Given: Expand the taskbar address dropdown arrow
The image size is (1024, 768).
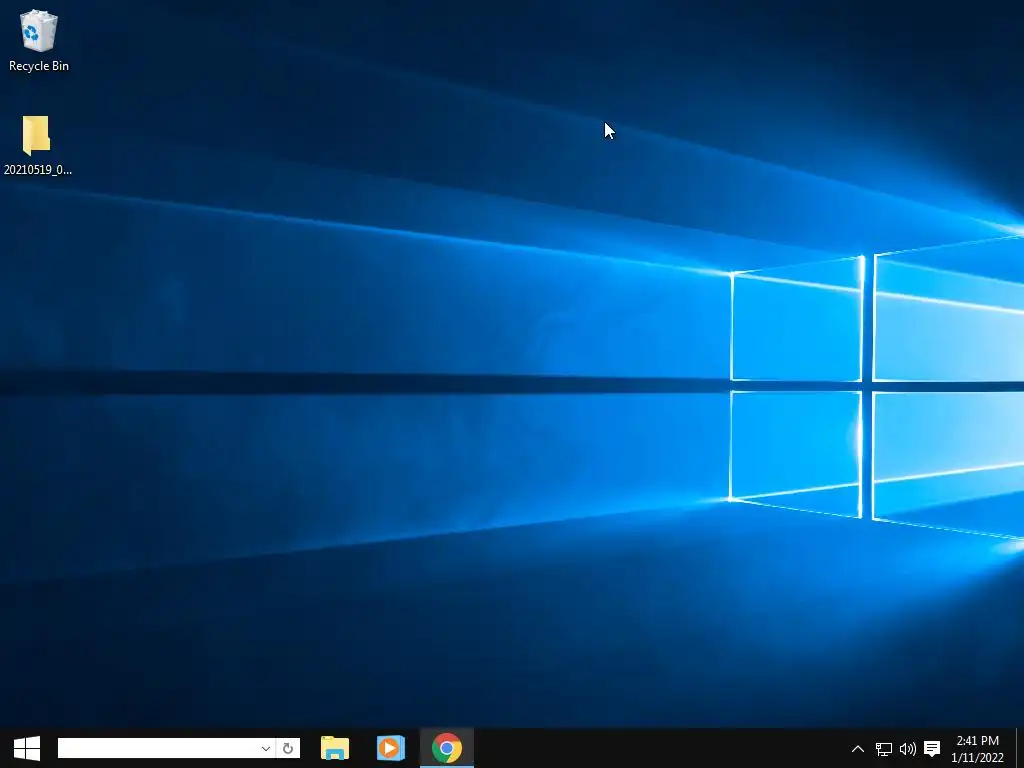Looking at the screenshot, I should click(x=266, y=748).
